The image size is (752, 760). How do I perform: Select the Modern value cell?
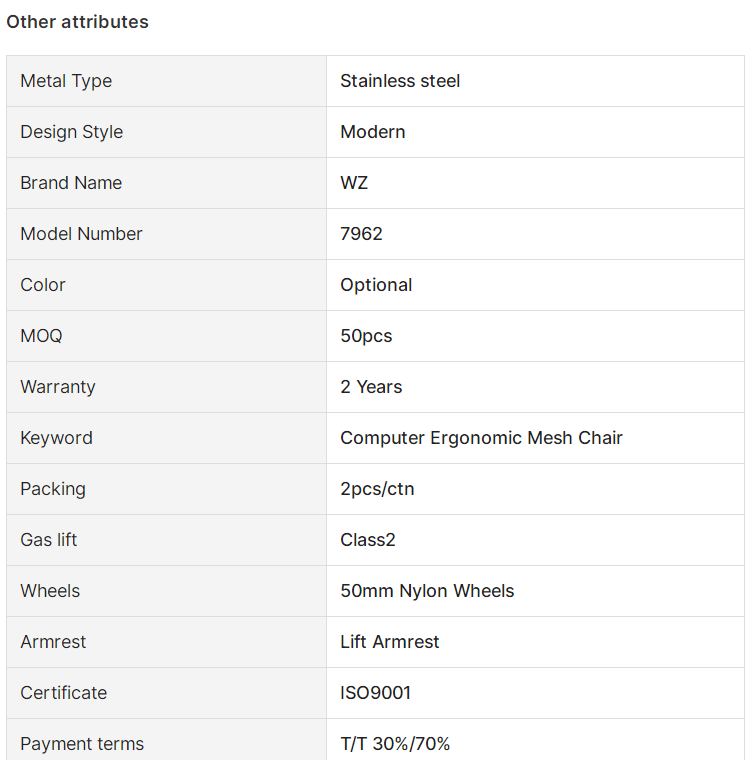535,132
